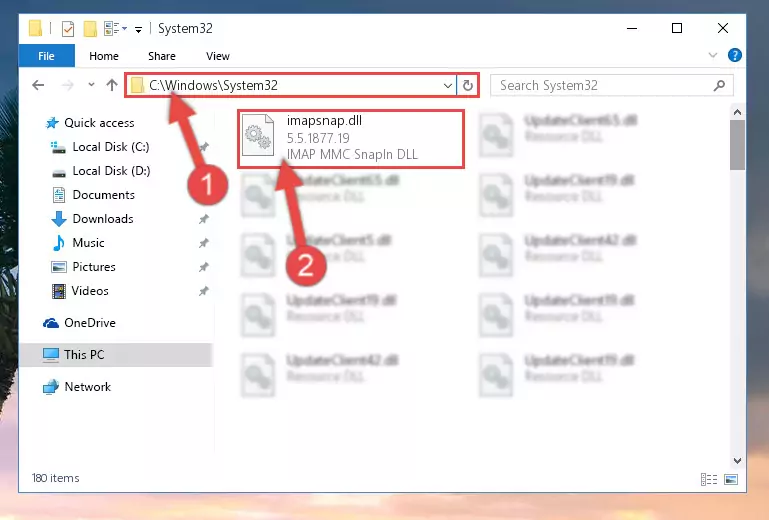The width and height of the screenshot is (769, 520).
Task: Switch to Details view icon in status bar
Action: pos(709,479)
